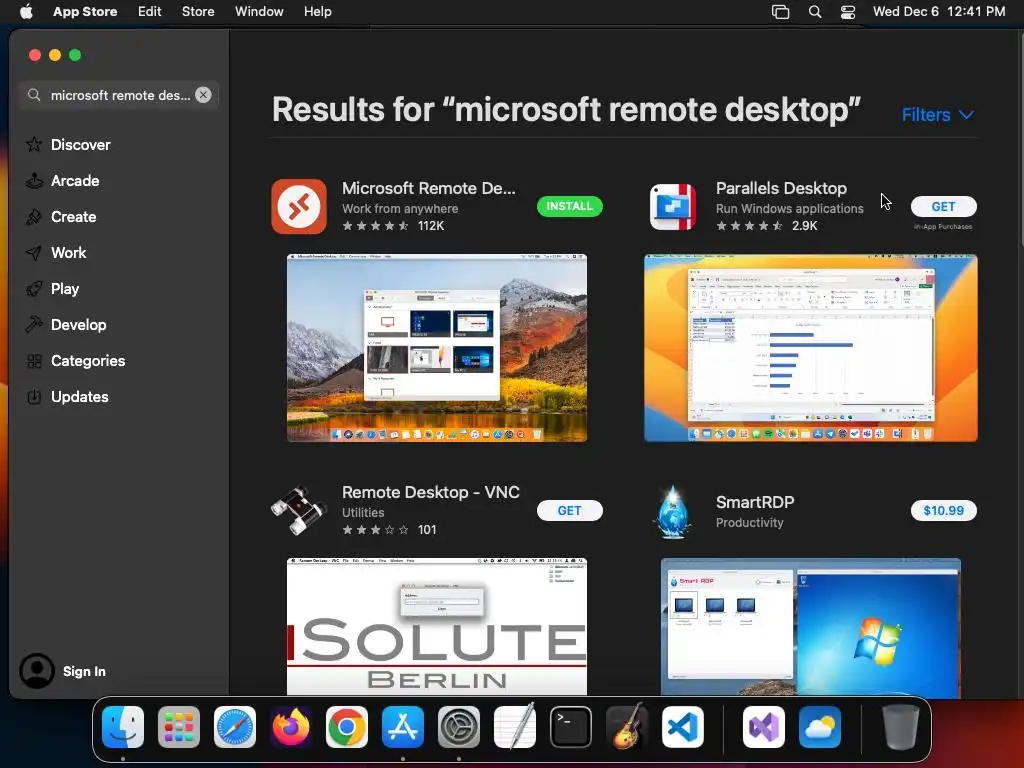Viewport: 1024px width, 768px height.
Task: Launch Firefox from Dock
Action: 291,727
